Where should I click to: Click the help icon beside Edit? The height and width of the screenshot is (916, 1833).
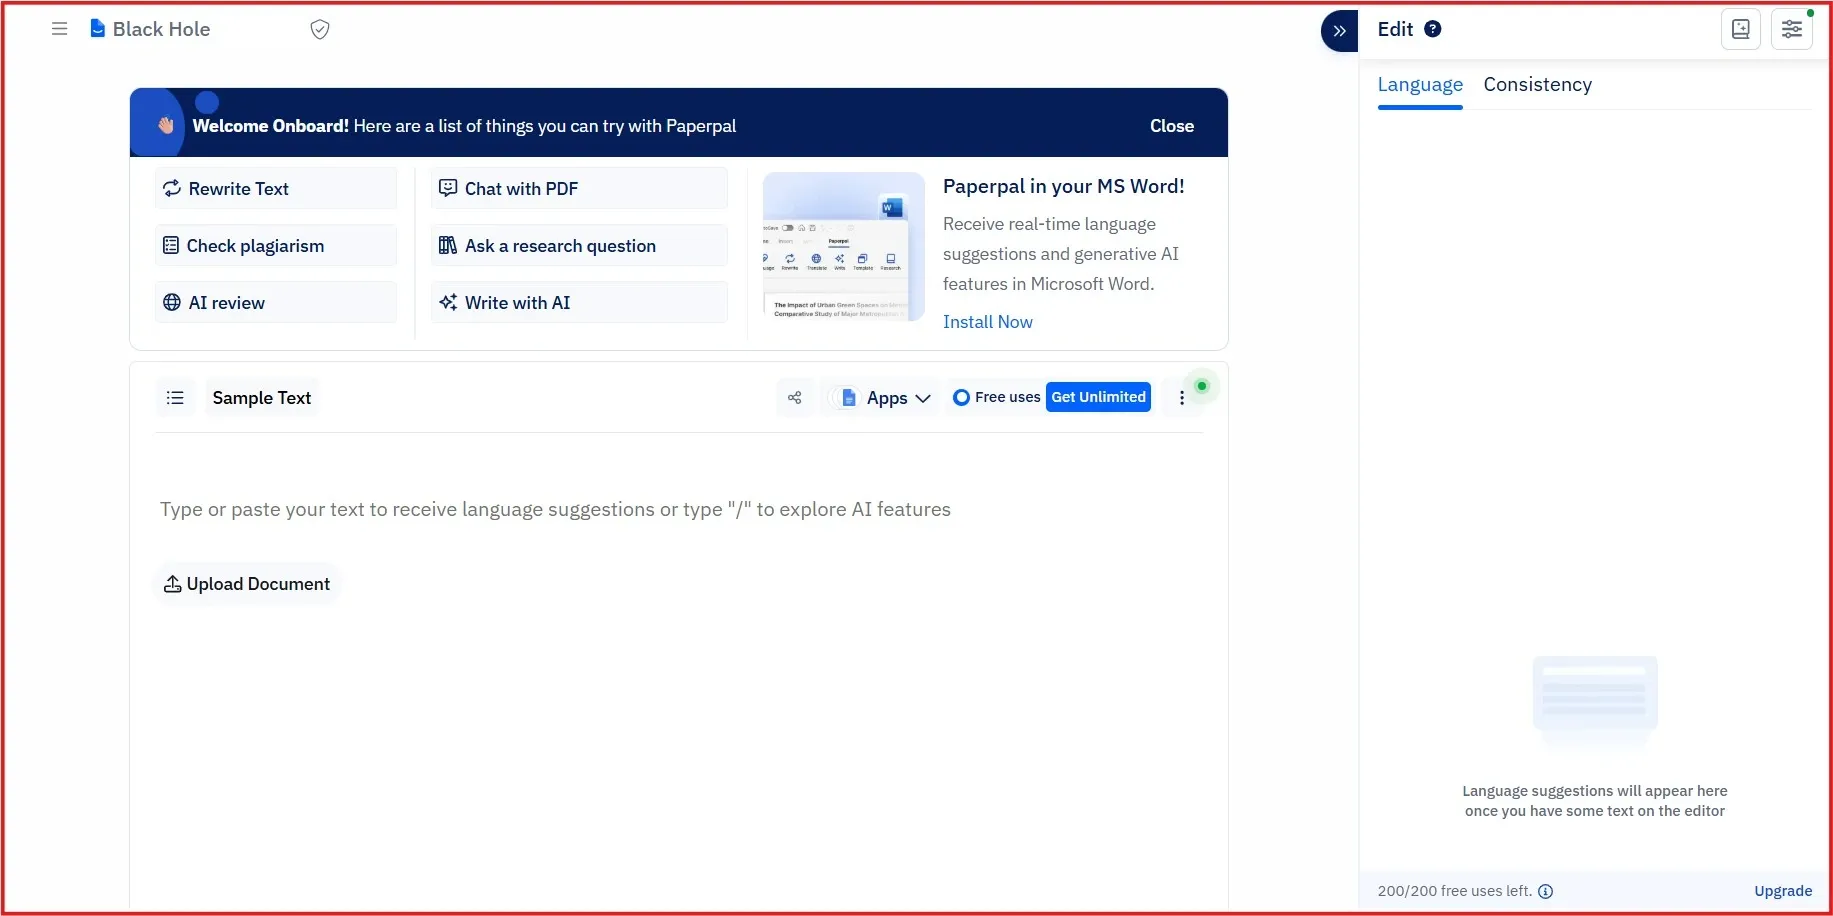(1433, 29)
